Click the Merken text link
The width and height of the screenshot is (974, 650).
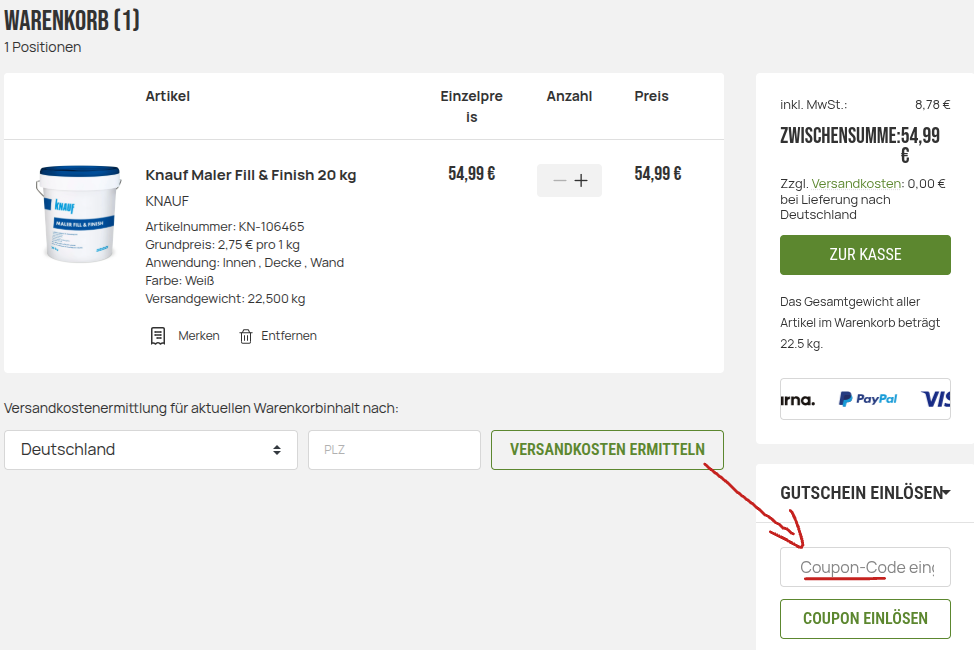click(x=199, y=336)
